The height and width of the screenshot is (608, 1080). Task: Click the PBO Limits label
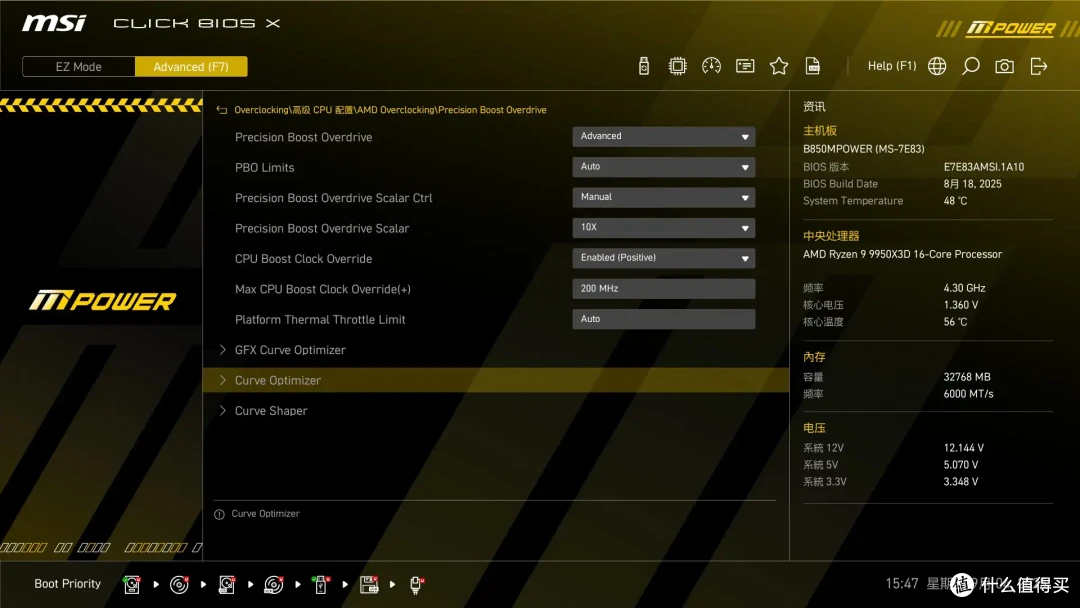coord(264,167)
